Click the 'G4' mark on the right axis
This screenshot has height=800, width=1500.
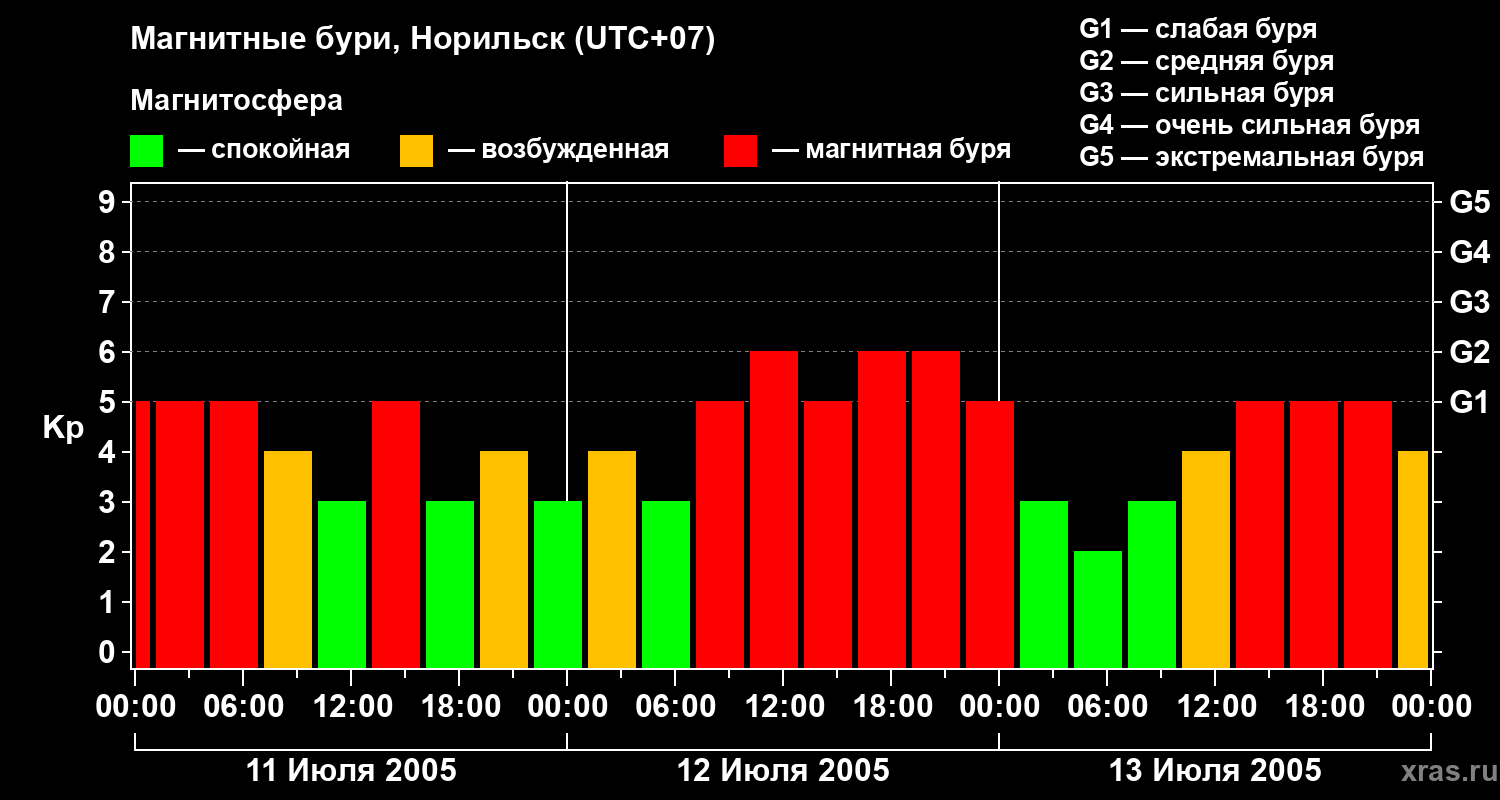coord(1469,252)
